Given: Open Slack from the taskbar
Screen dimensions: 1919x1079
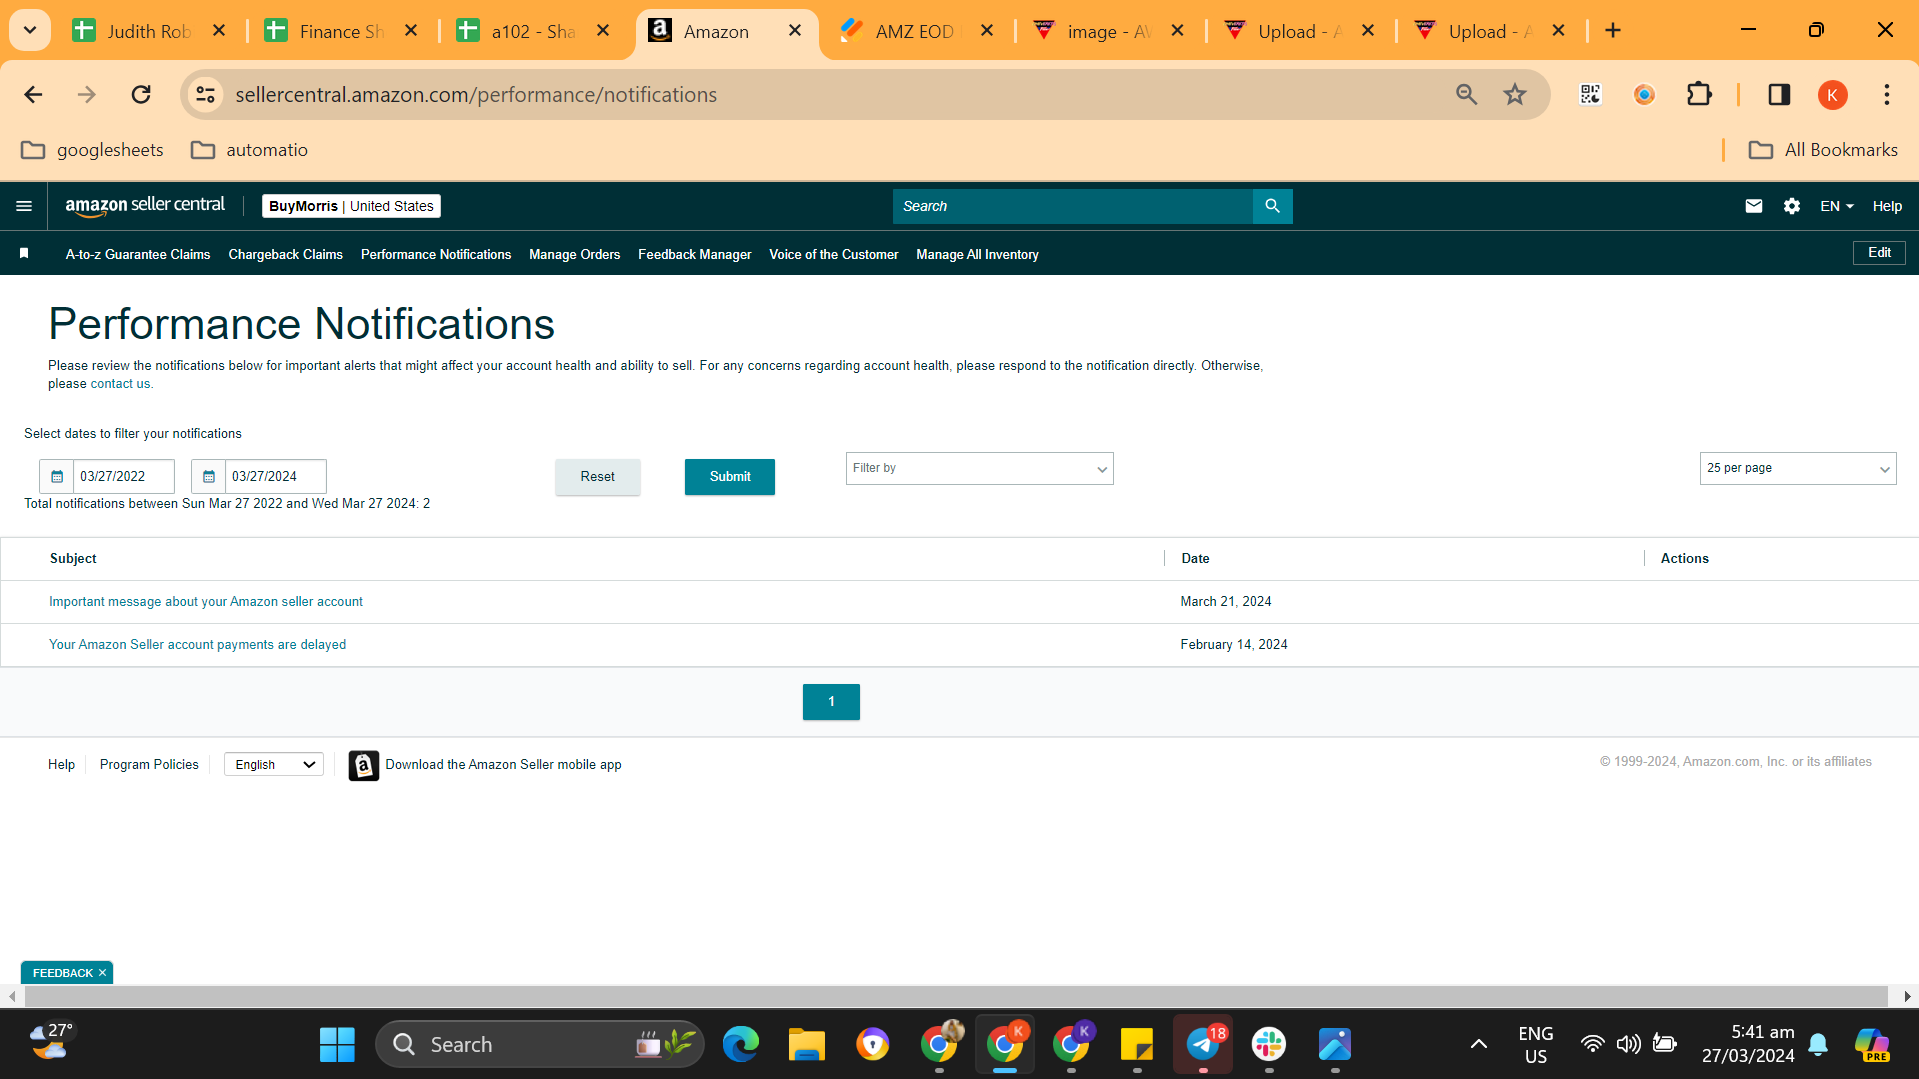Looking at the screenshot, I should click(1269, 1045).
